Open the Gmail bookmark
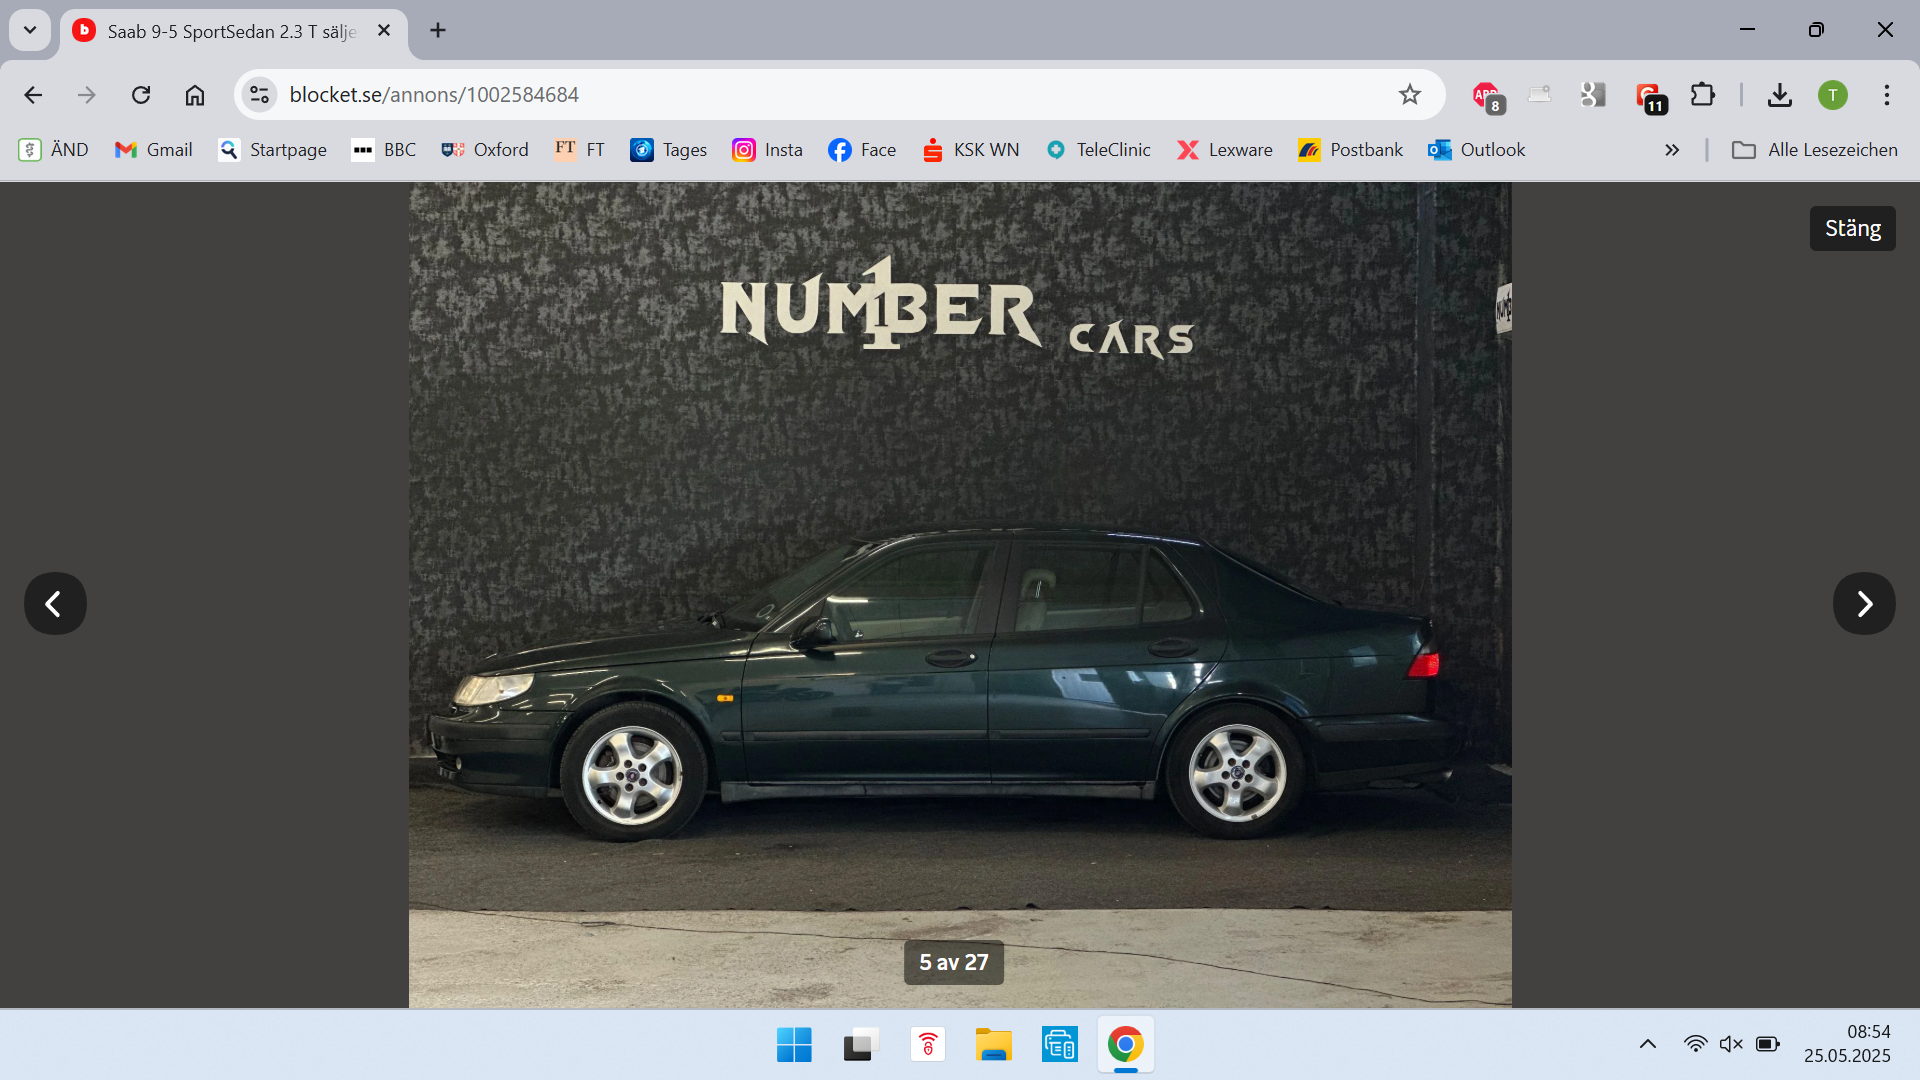Screen dimensions: 1920x1080 point(154,150)
